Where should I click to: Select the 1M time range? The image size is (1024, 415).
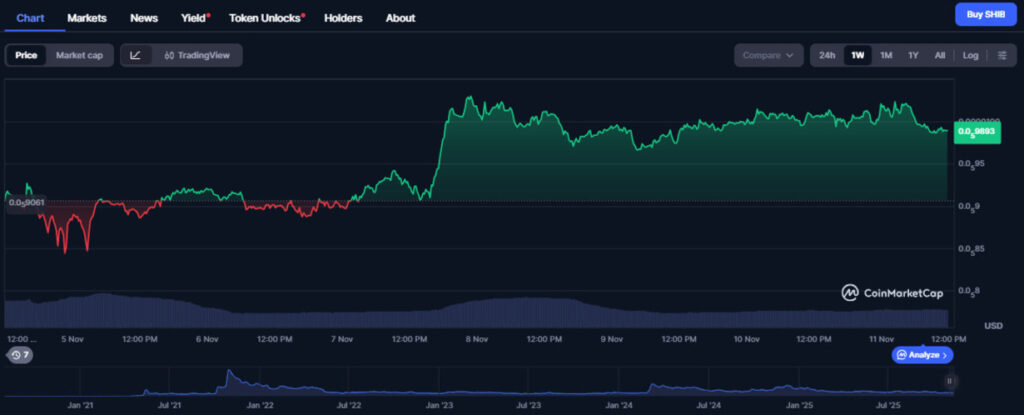click(x=886, y=55)
